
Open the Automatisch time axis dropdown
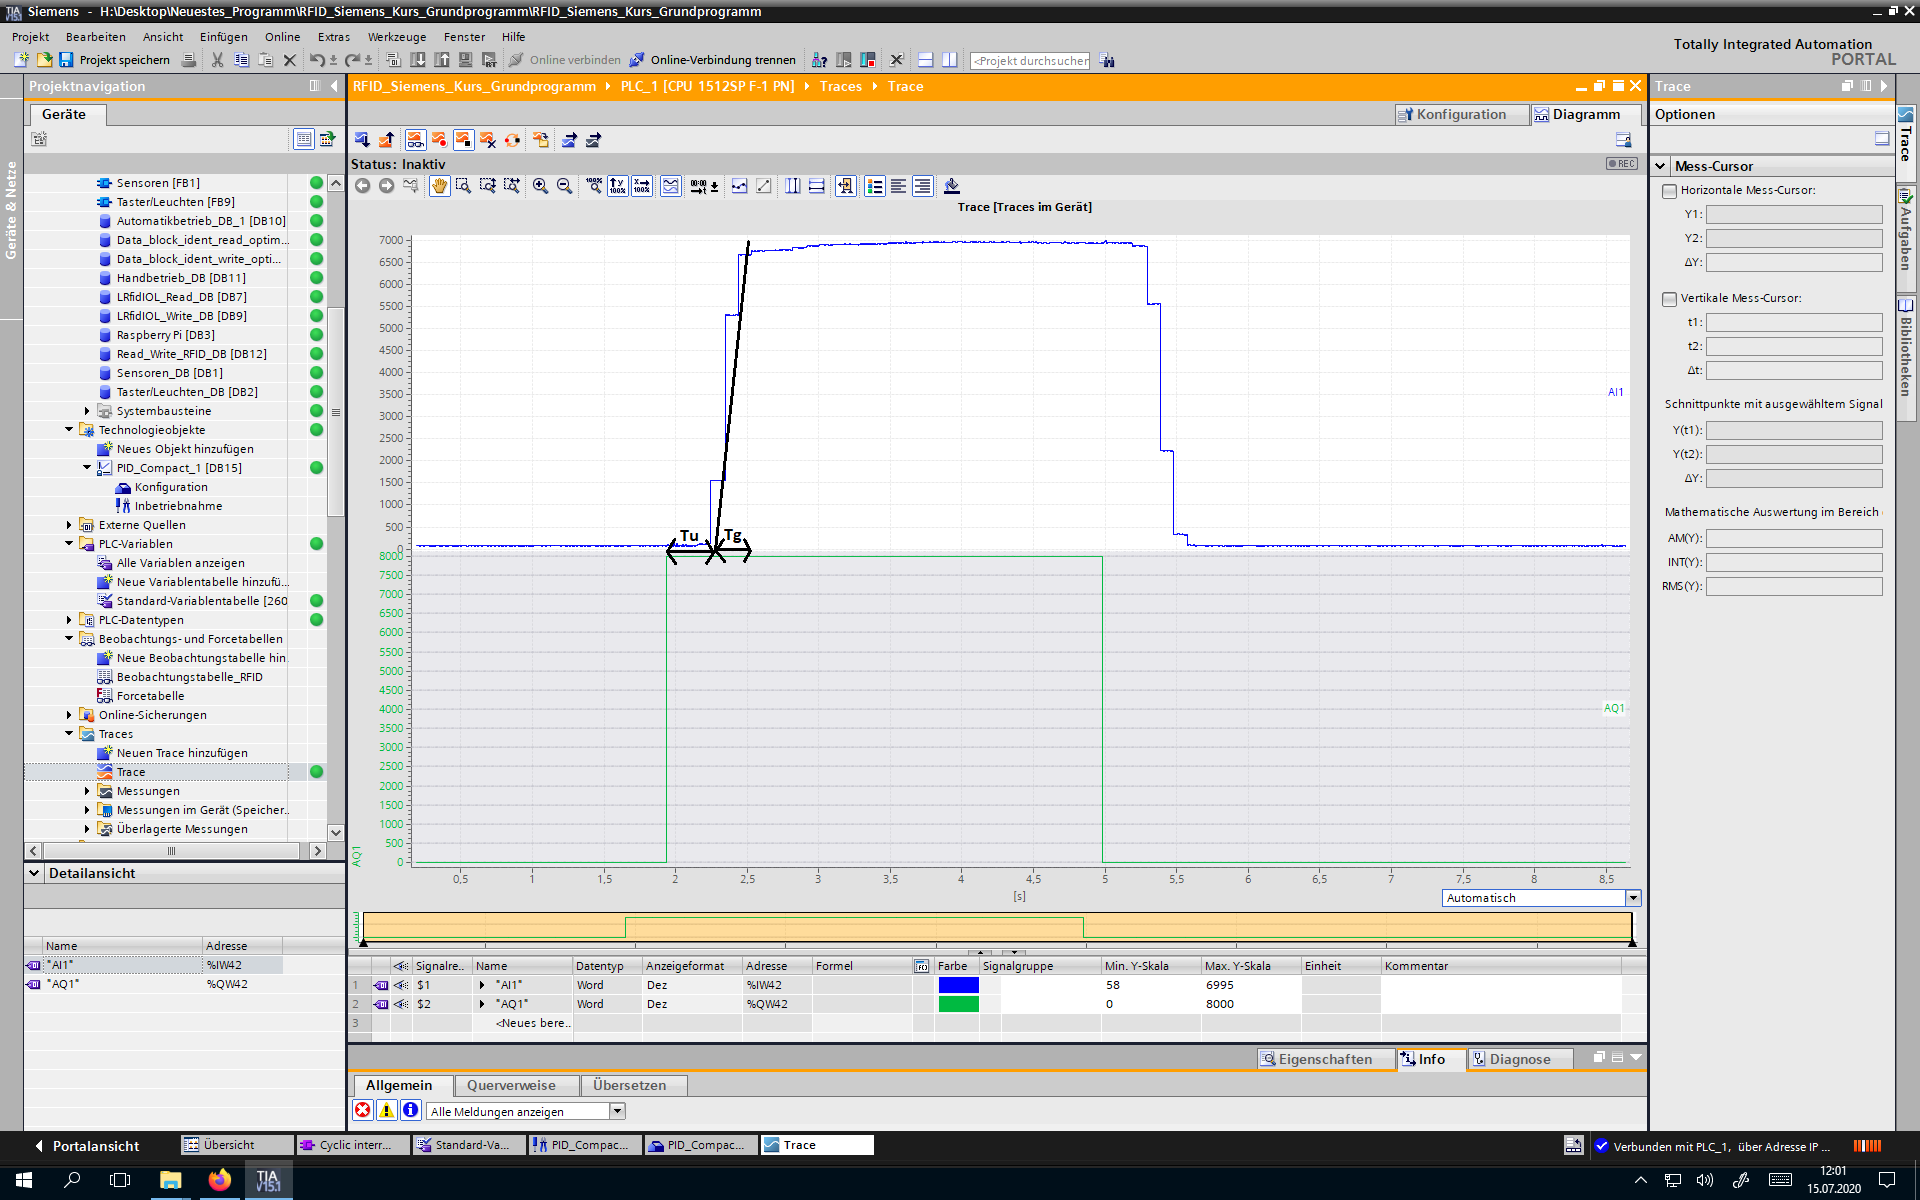pyautogui.click(x=1632, y=898)
